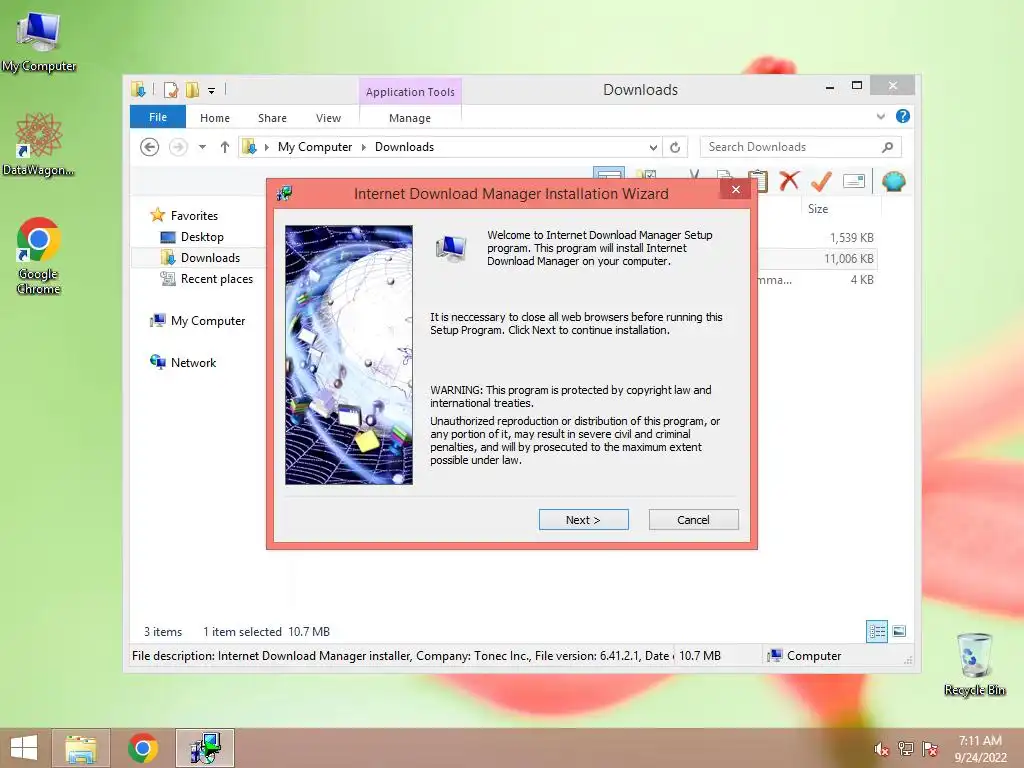The height and width of the screenshot is (768, 1024).
Task: Click the orange checkmark toolbar icon
Action: pos(821,181)
